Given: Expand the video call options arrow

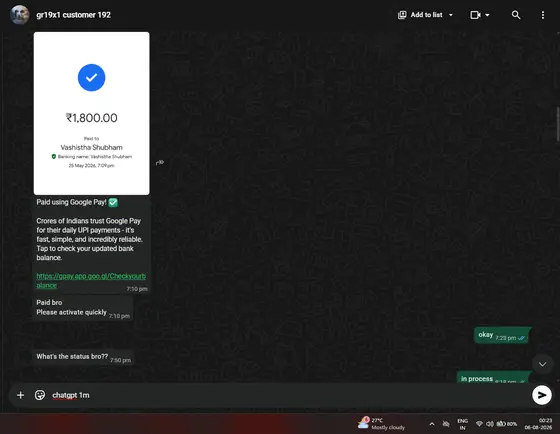Looking at the screenshot, I should tap(488, 15).
